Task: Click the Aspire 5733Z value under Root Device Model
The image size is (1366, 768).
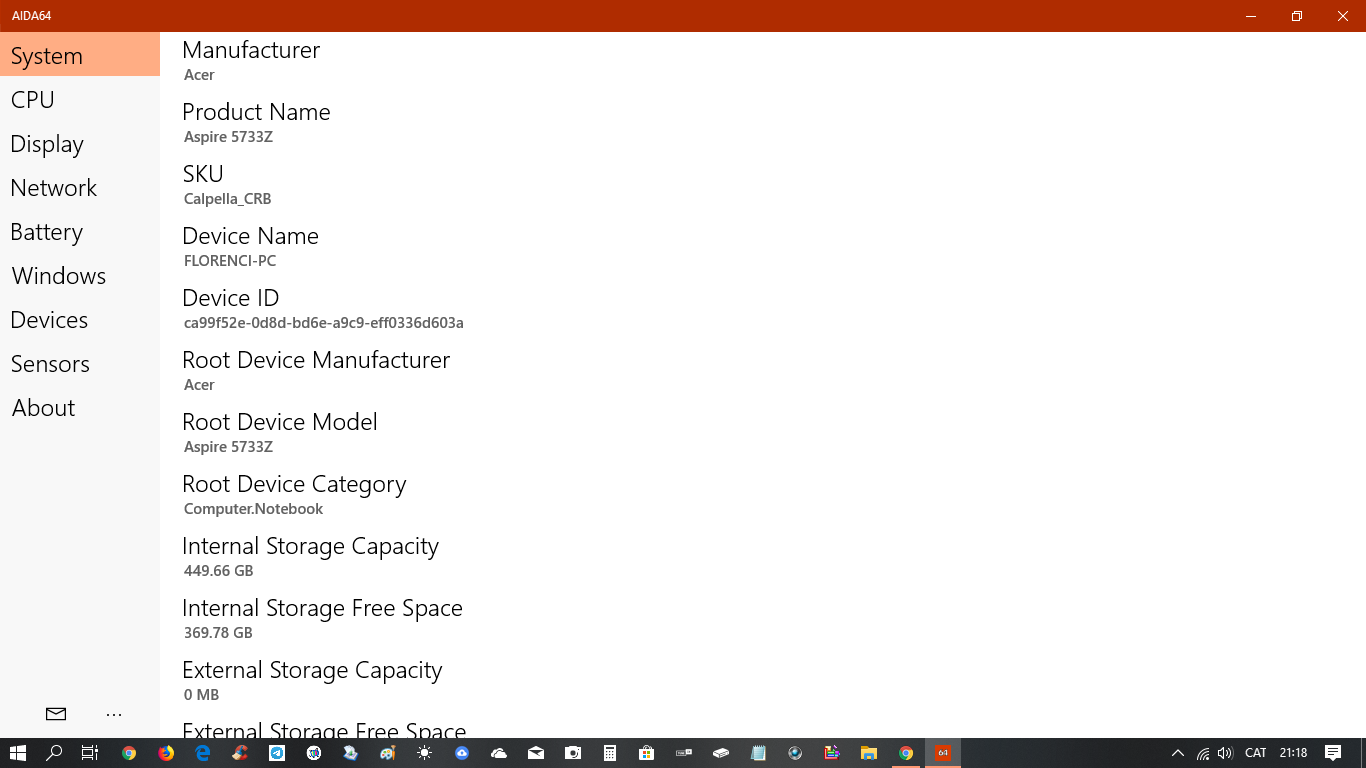Action: point(228,447)
